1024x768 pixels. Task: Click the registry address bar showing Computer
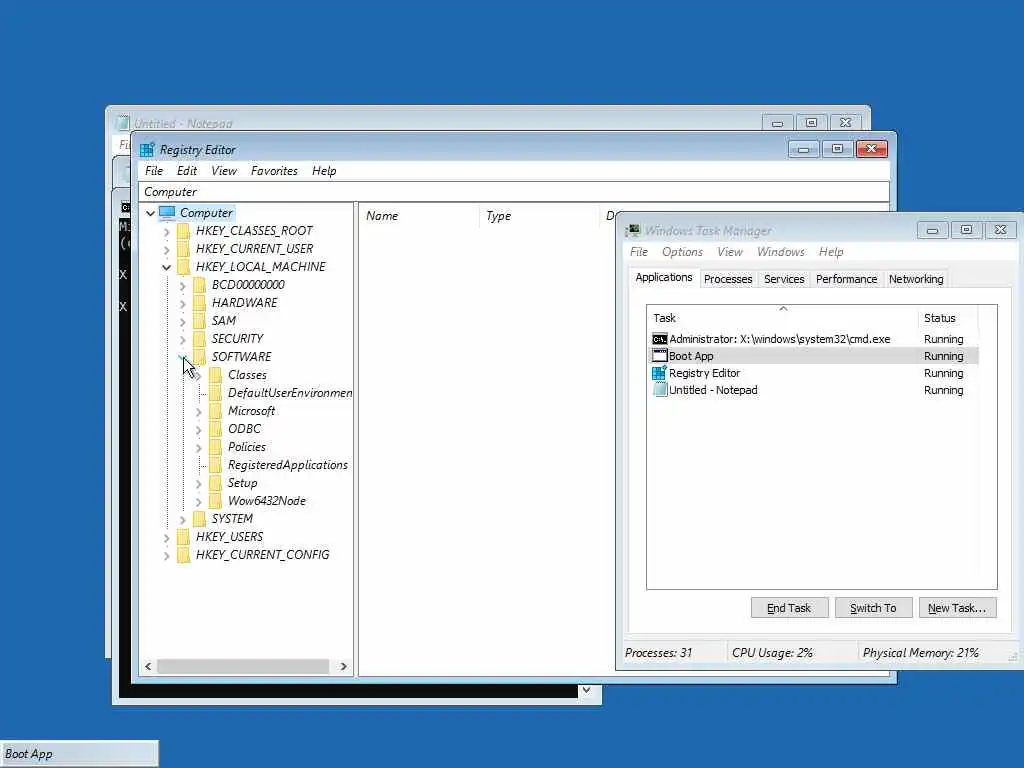(x=513, y=192)
